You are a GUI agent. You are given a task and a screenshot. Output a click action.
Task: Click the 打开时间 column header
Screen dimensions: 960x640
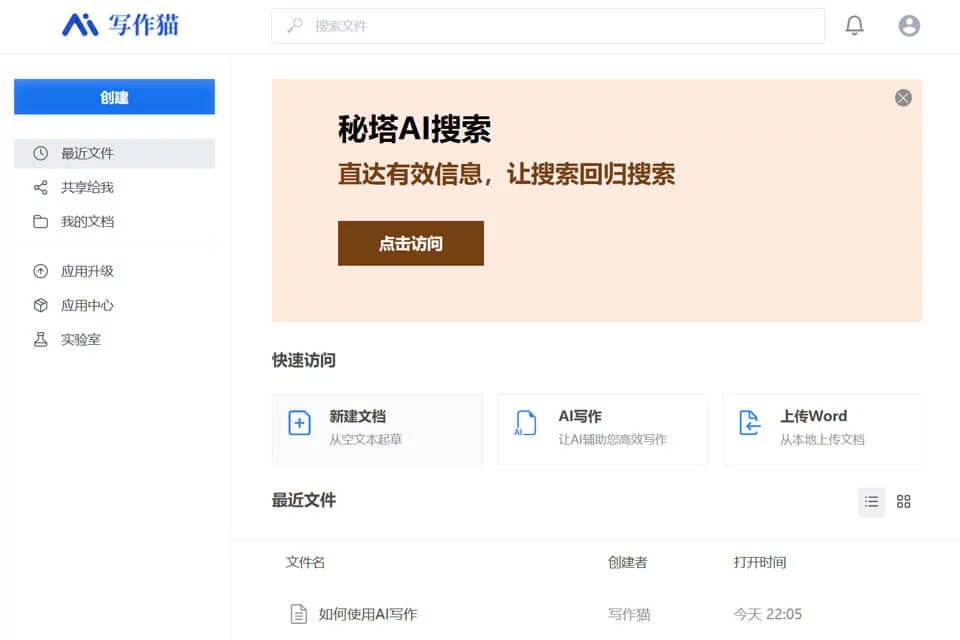[760, 562]
